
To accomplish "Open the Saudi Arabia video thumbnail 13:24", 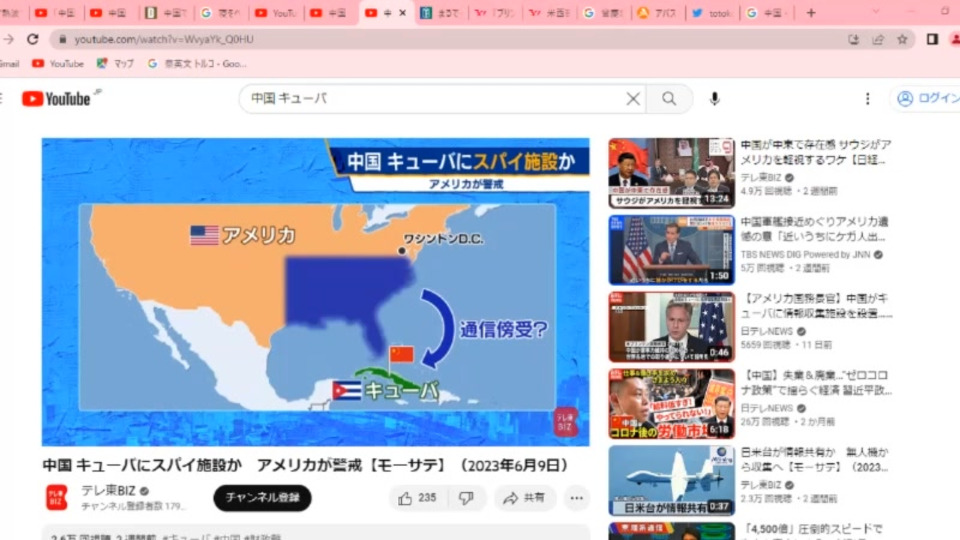I will (672, 173).
